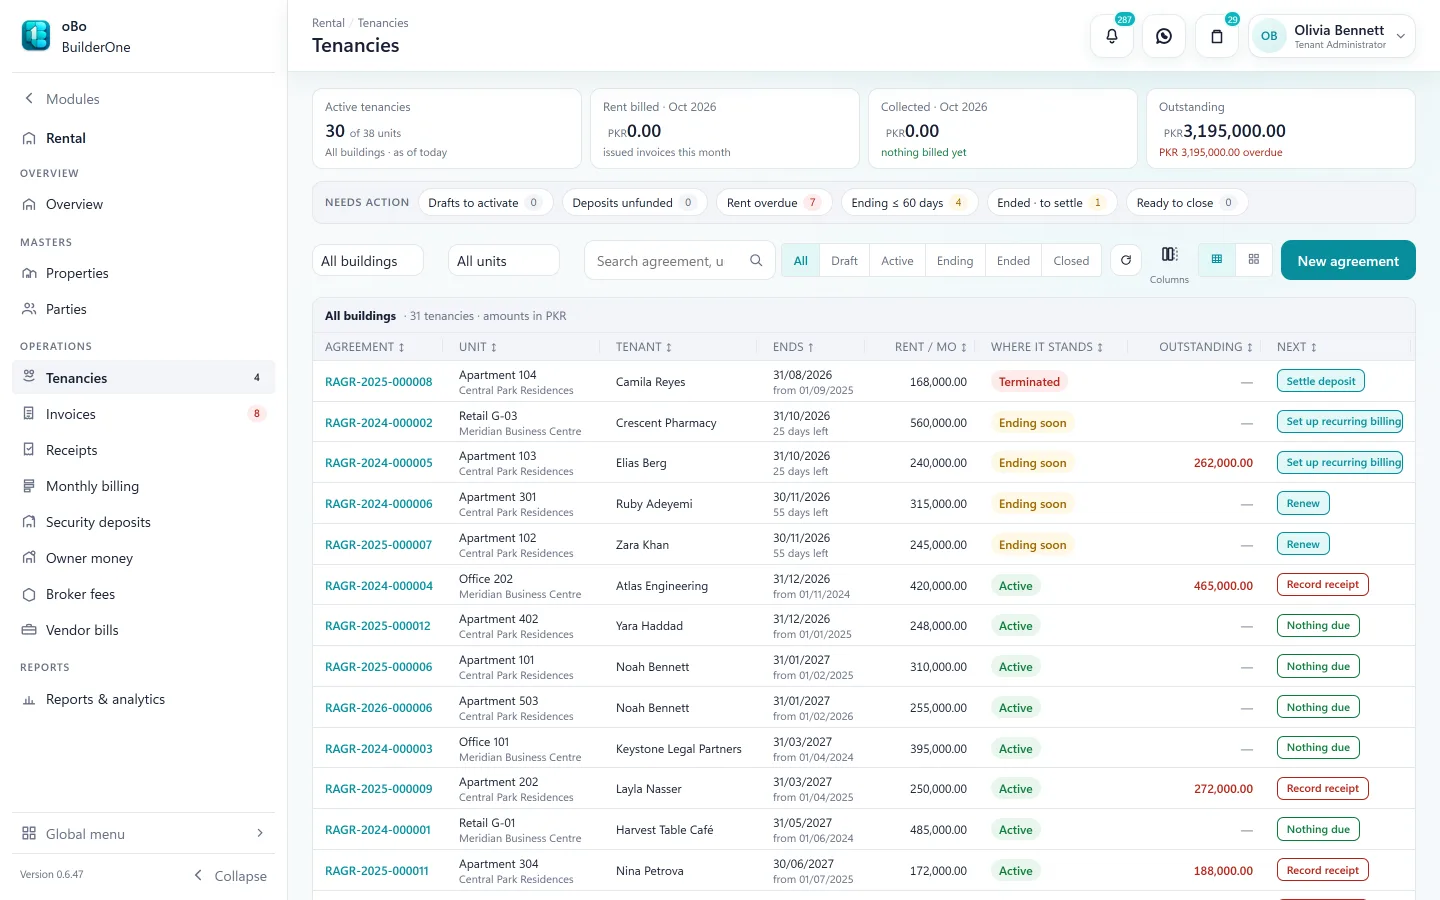Image resolution: width=1440 pixels, height=900 pixels.
Task: Click the refresh list icon
Action: tap(1126, 260)
